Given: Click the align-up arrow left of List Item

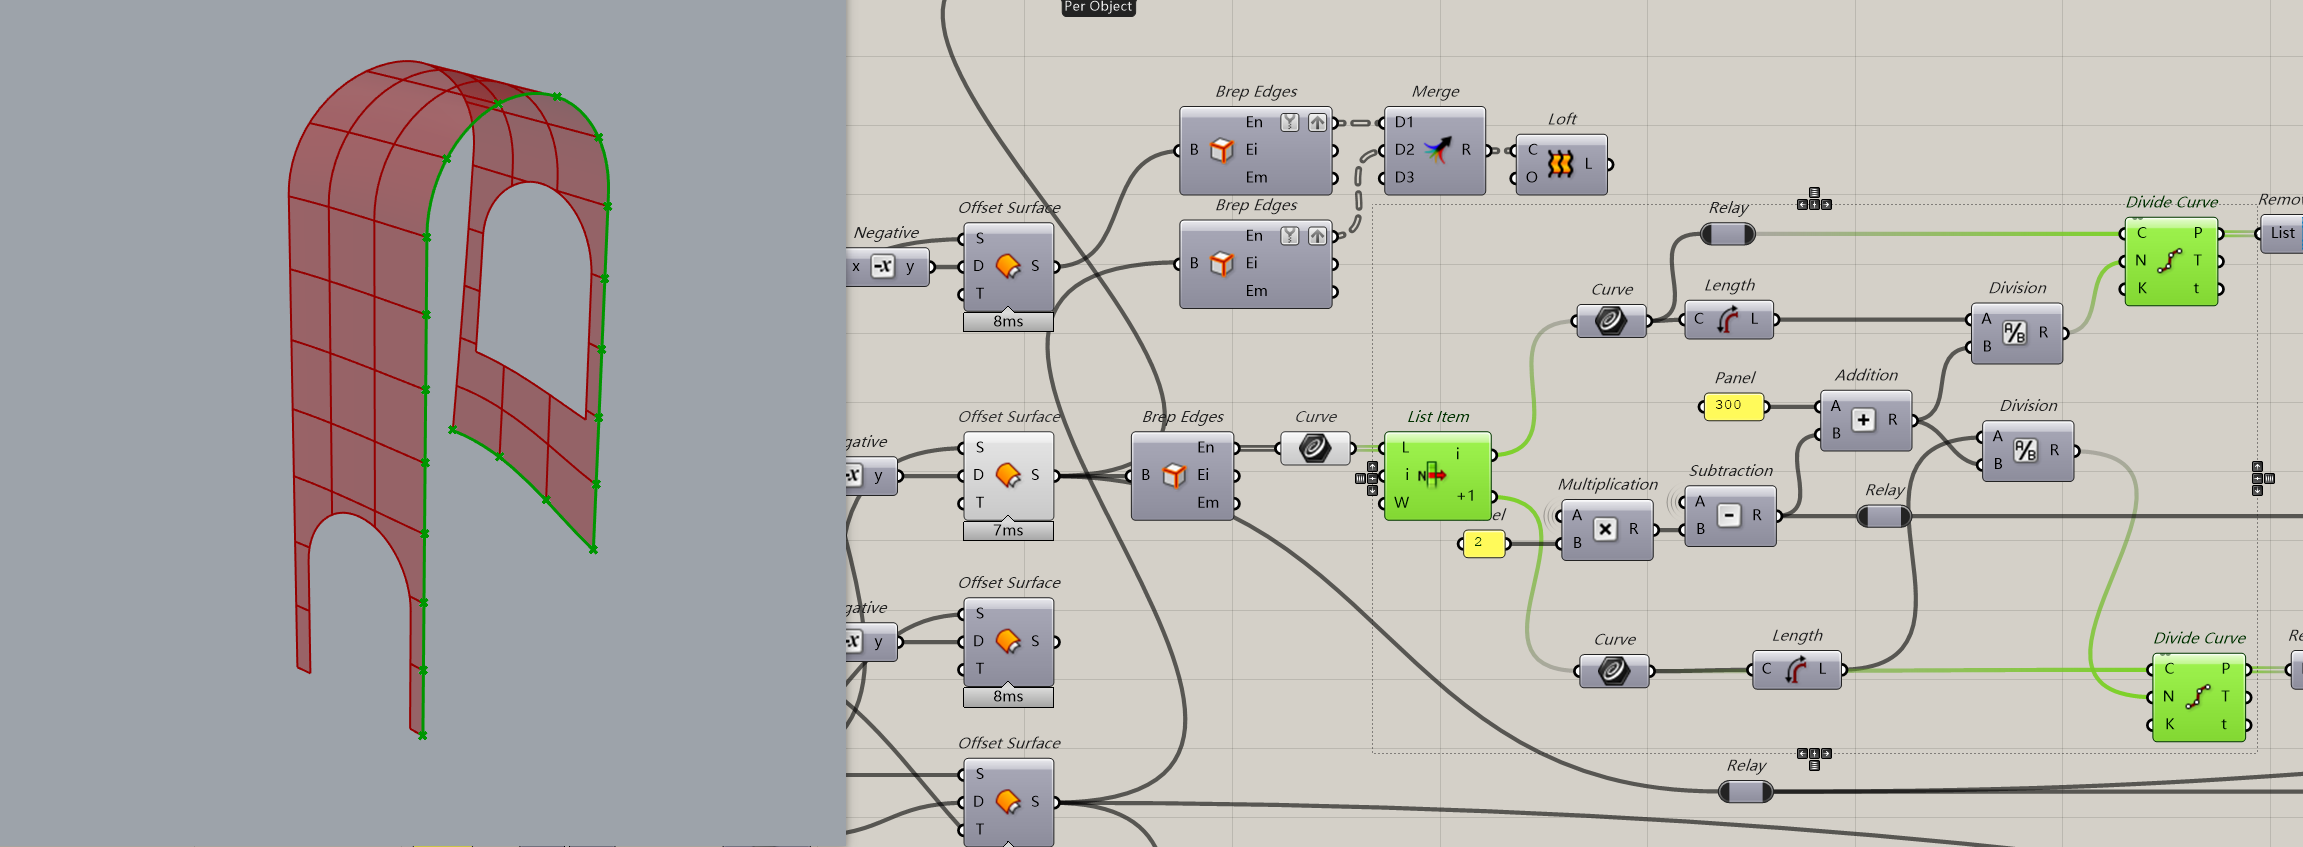Looking at the screenshot, I should pyautogui.click(x=1372, y=466).
